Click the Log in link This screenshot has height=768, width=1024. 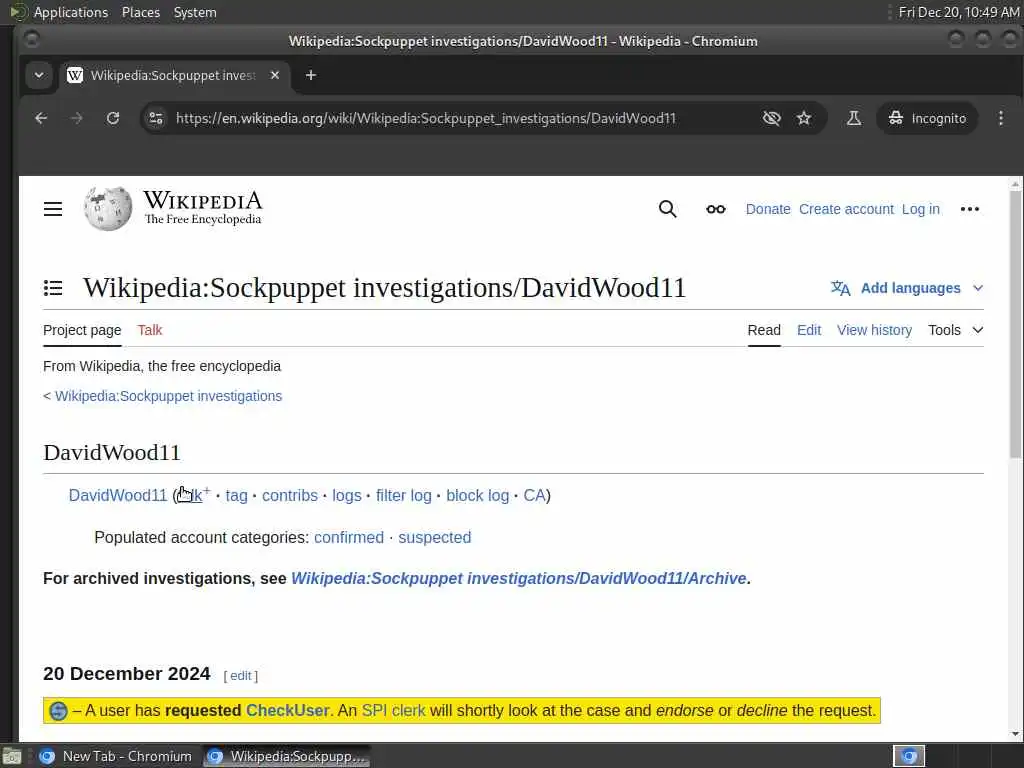tap(921, 209)
